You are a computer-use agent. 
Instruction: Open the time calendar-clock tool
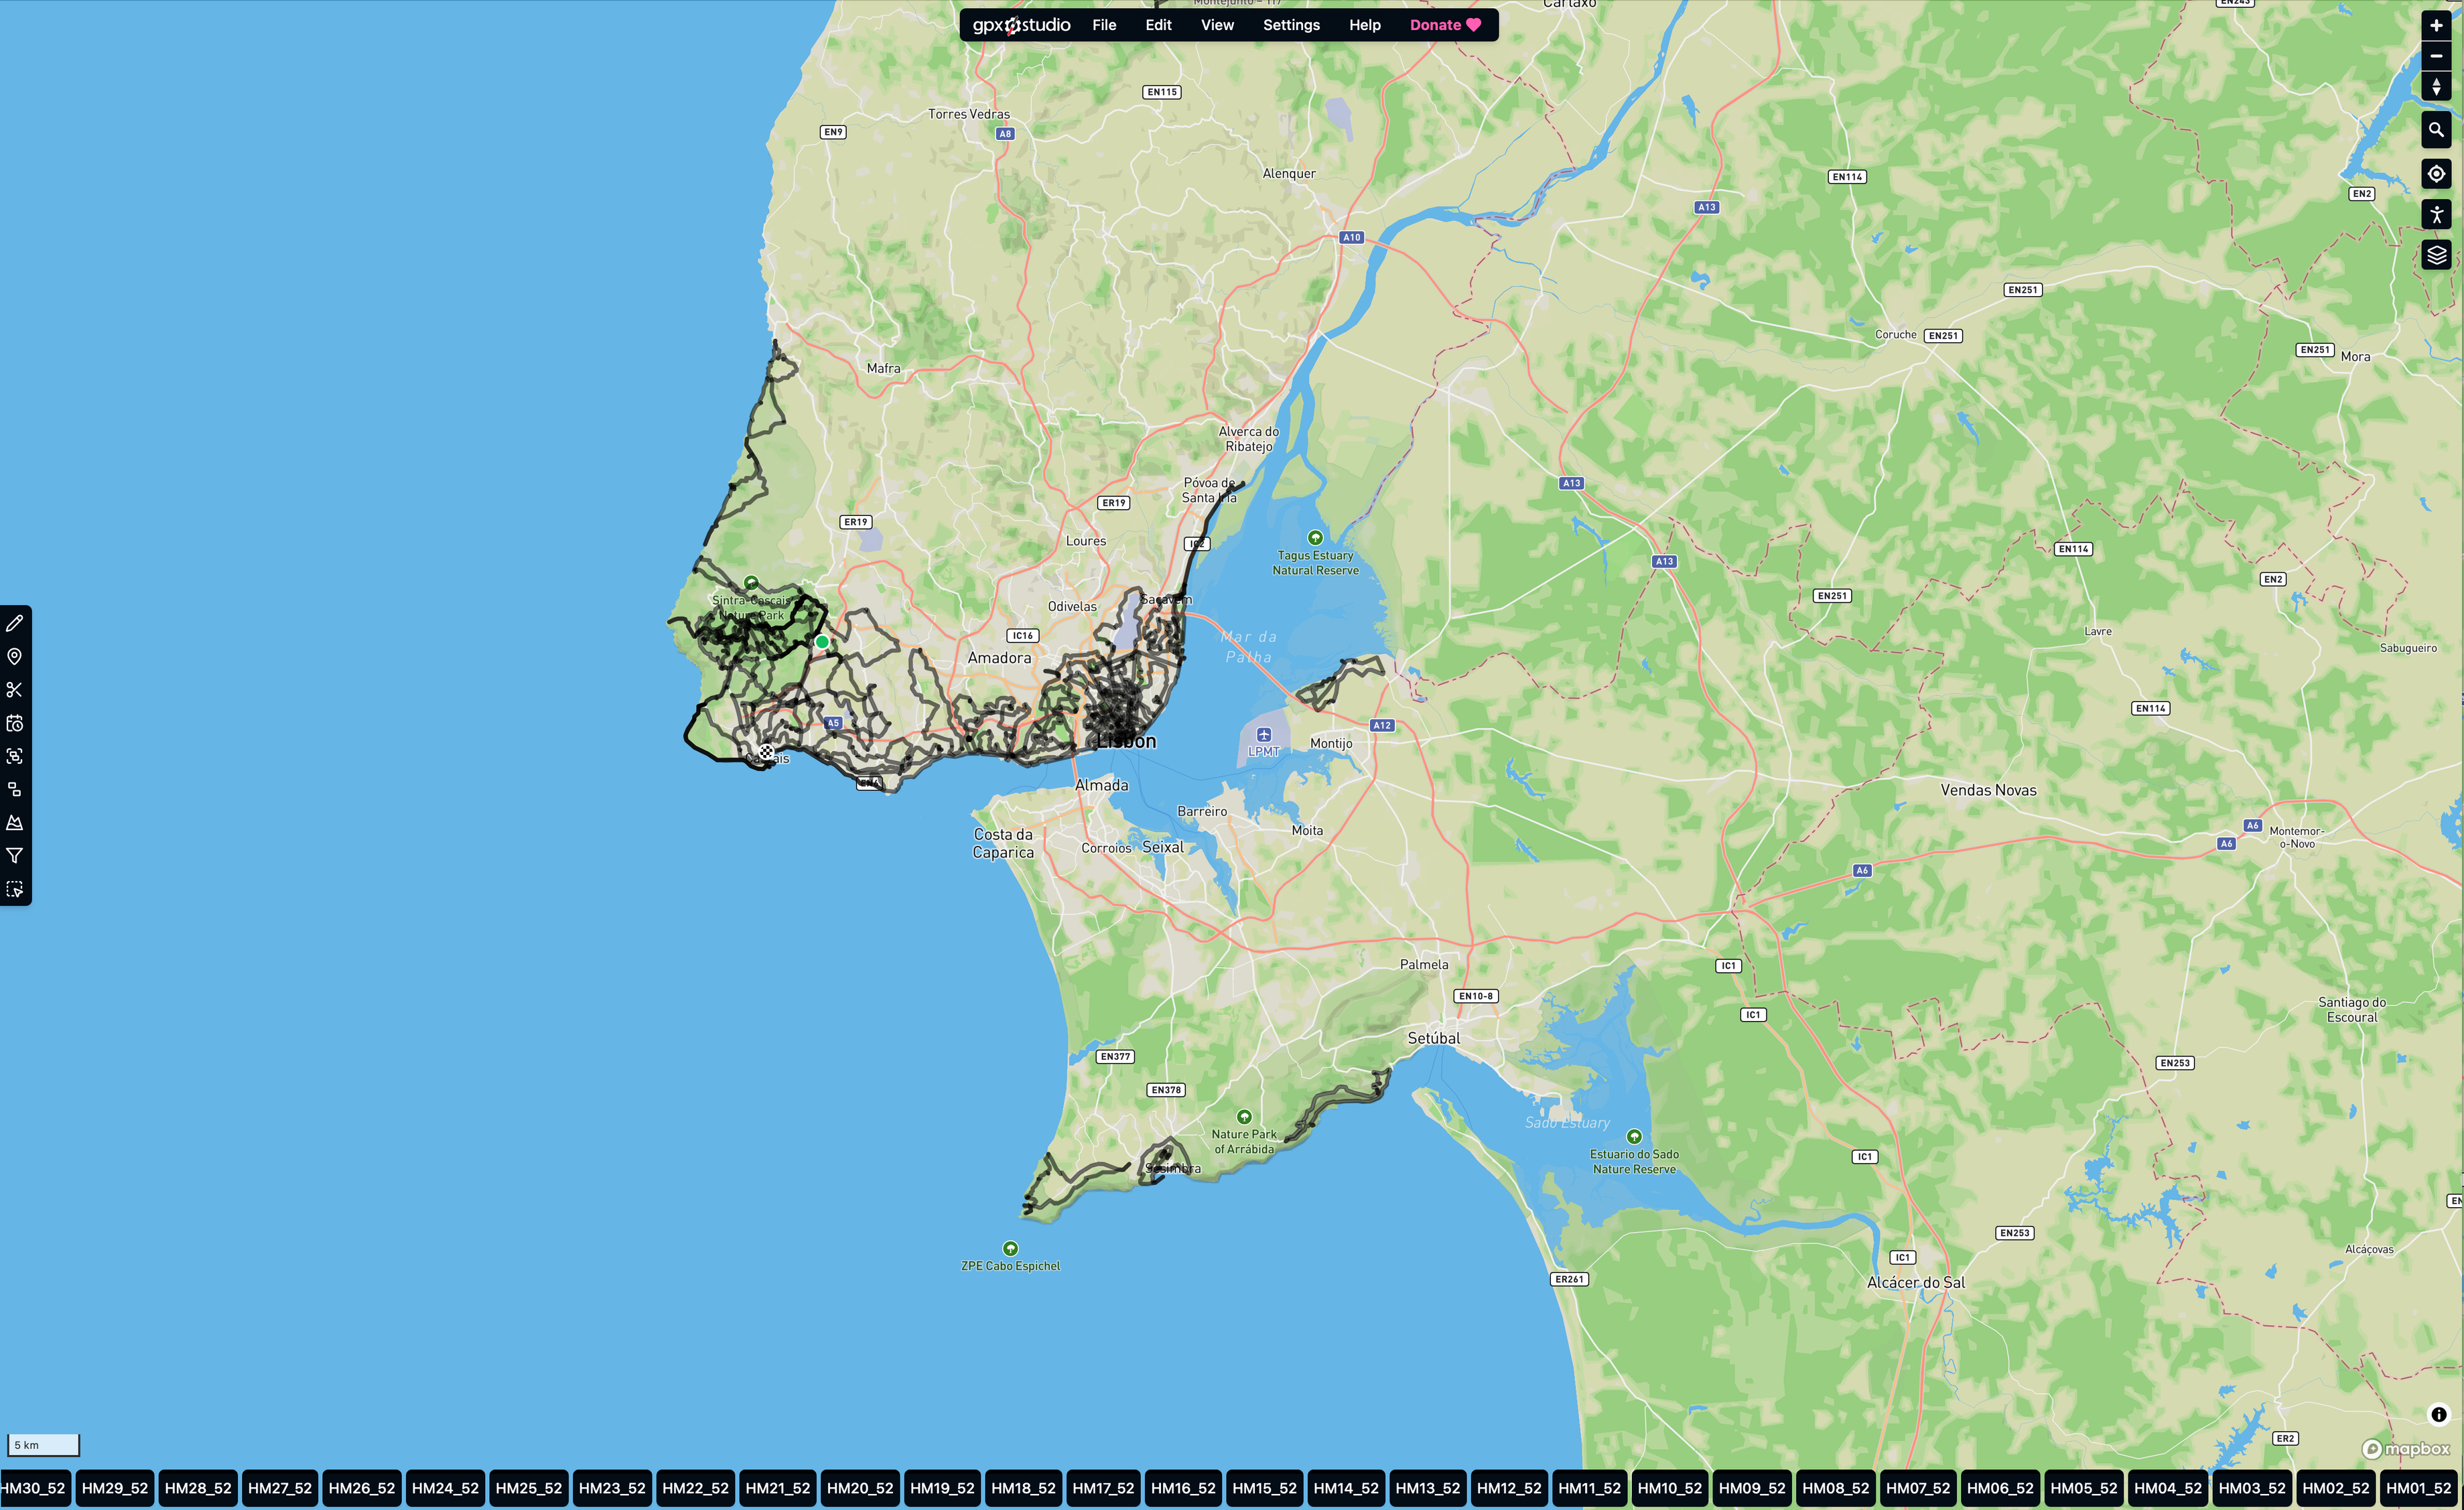pos(15,723)
